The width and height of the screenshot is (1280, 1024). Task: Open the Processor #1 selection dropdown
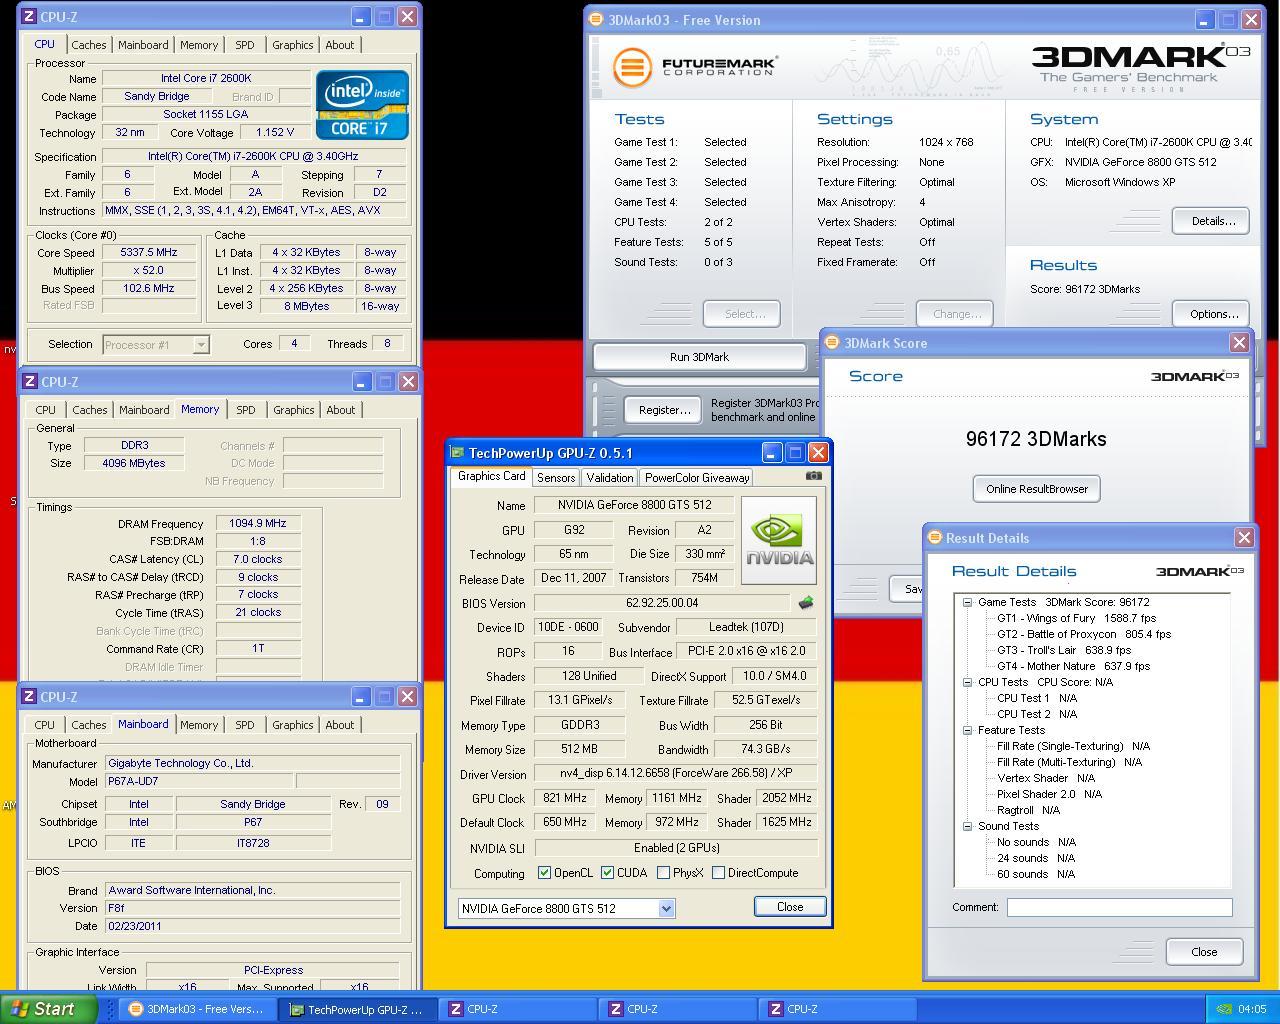[201, 344]
